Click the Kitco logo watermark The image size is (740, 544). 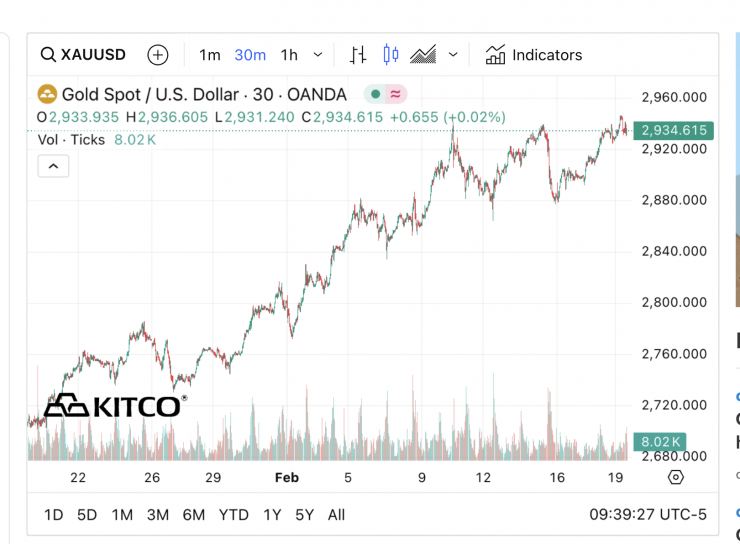click(113, 405)
